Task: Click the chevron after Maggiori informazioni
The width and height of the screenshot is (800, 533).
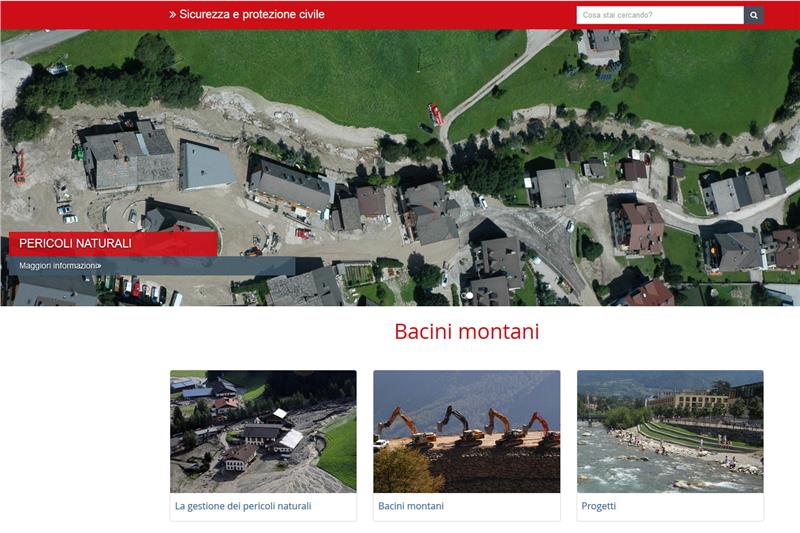Action: pos(98,266)
